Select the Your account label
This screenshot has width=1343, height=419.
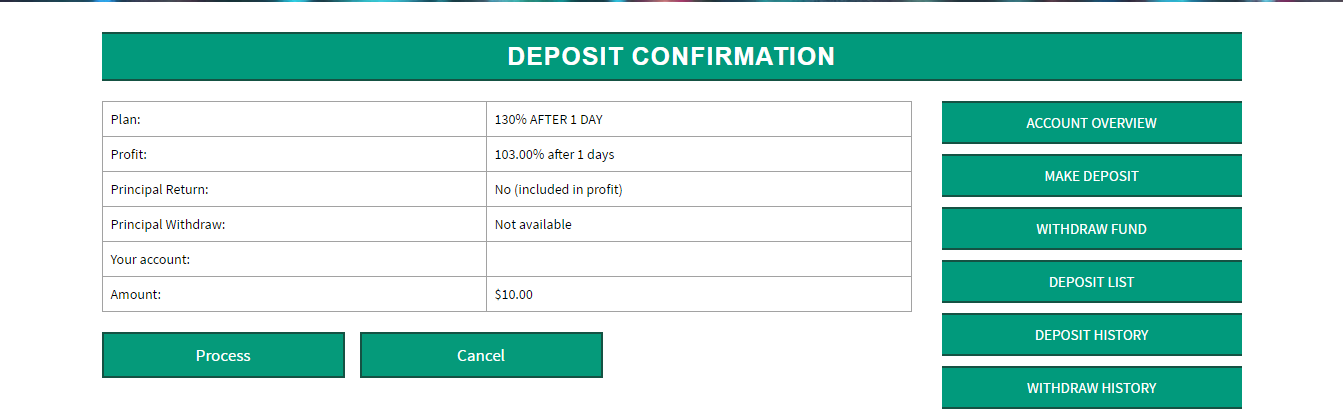(150, 259)
